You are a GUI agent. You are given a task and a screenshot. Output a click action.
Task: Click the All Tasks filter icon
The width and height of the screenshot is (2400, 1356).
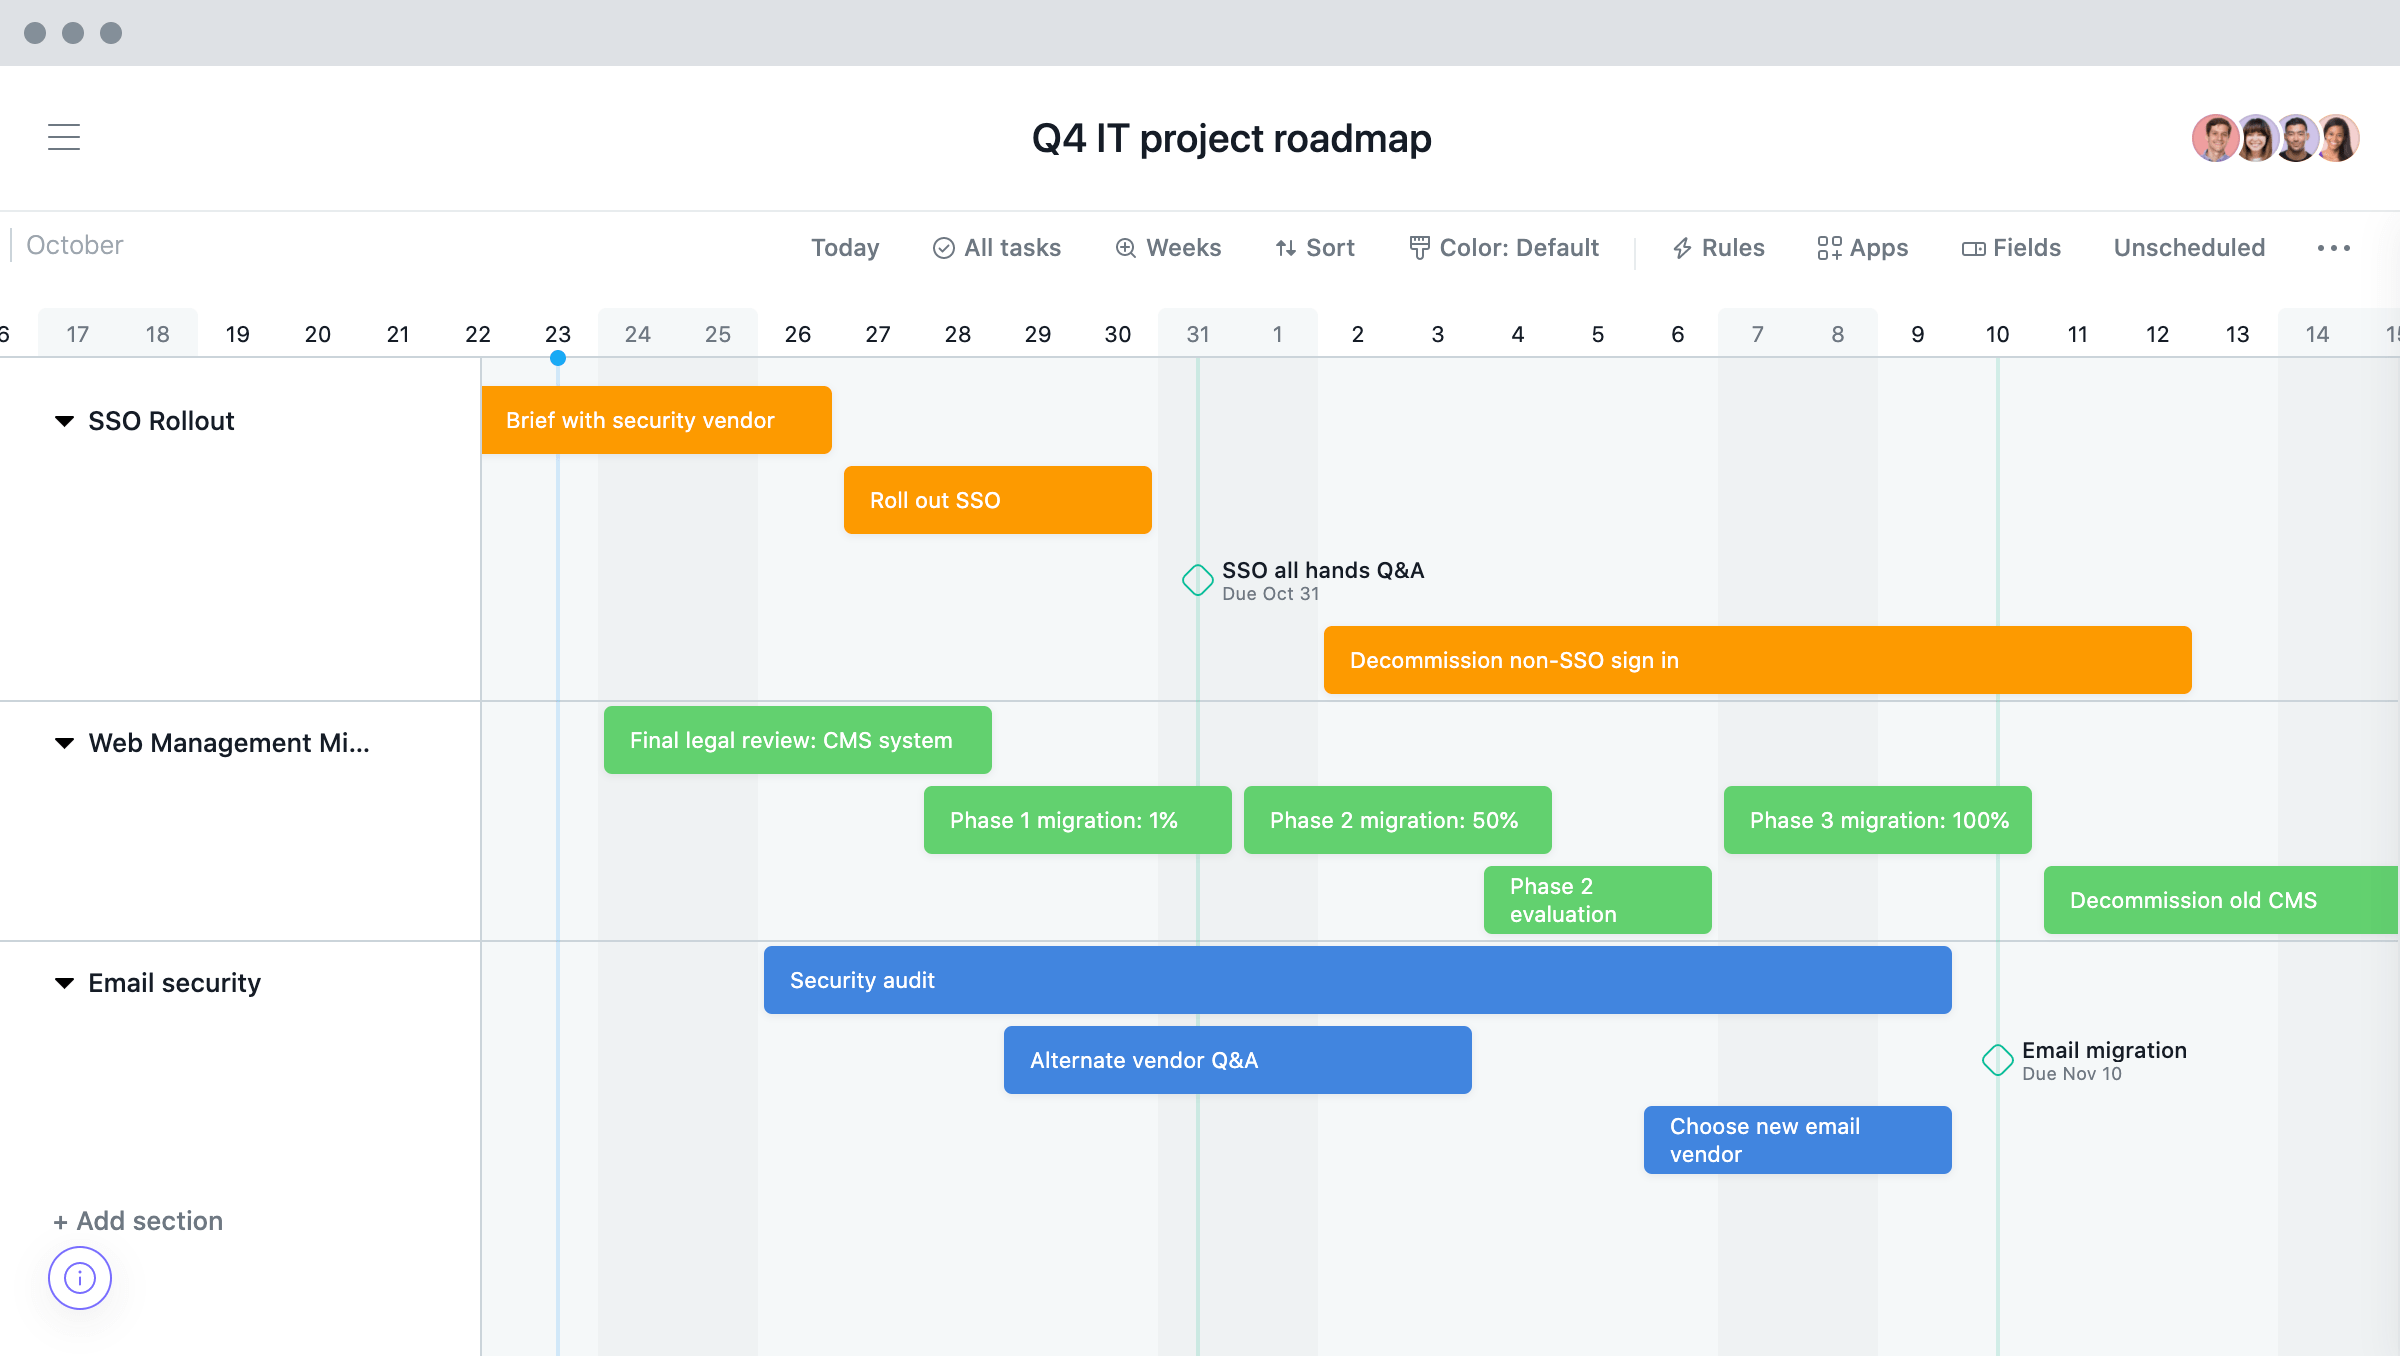(x=941, y=245)
